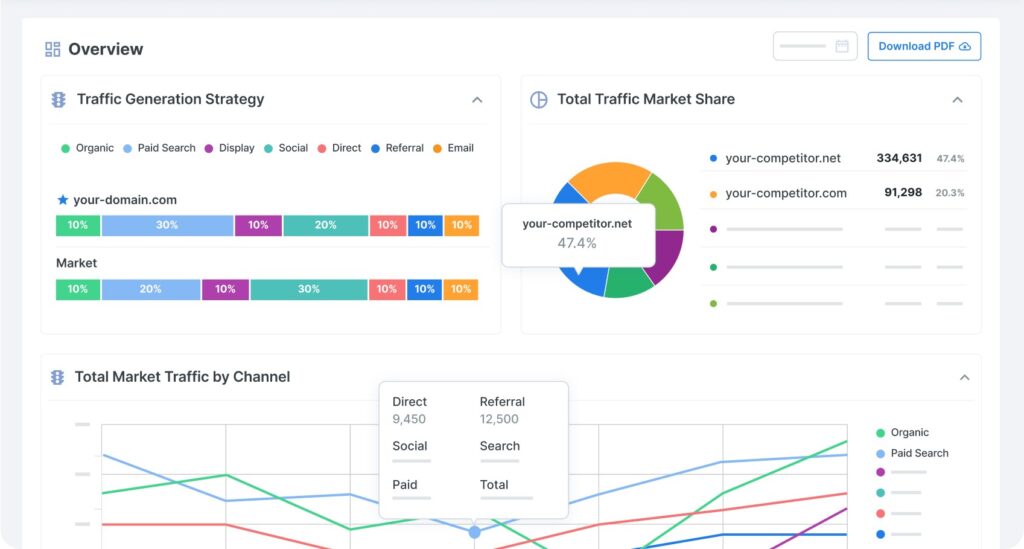Click the 334,631 traffic value

(x=899, y=158)
